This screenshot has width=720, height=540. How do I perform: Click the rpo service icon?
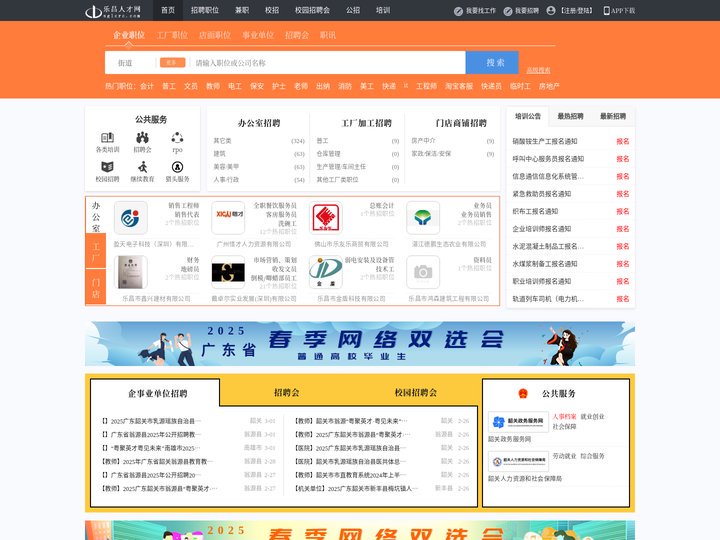pos(177,137)
